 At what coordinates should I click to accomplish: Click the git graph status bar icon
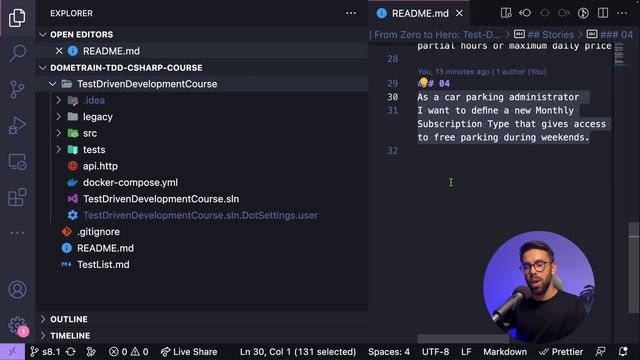[91, 352]
